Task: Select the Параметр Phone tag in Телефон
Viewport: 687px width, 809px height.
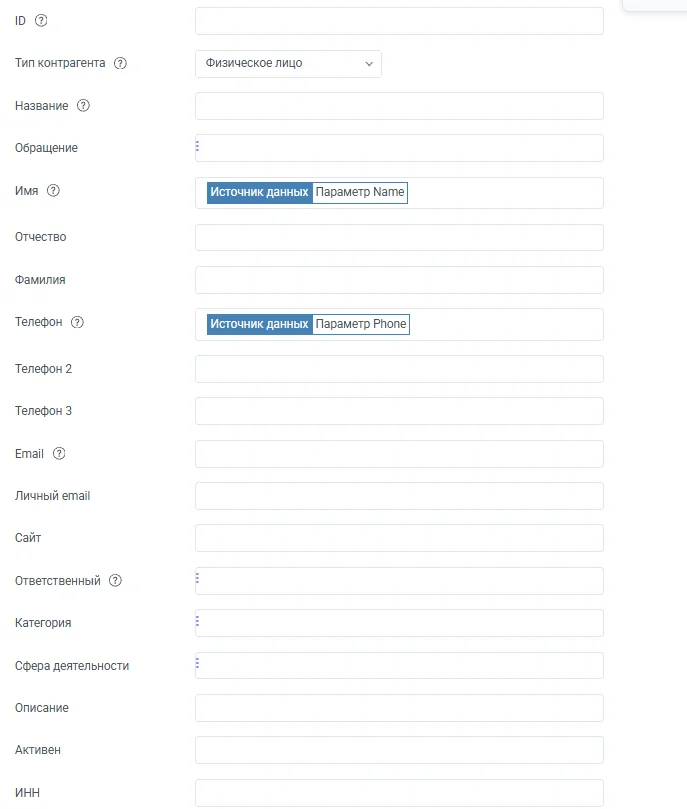Action: point(361,325)
